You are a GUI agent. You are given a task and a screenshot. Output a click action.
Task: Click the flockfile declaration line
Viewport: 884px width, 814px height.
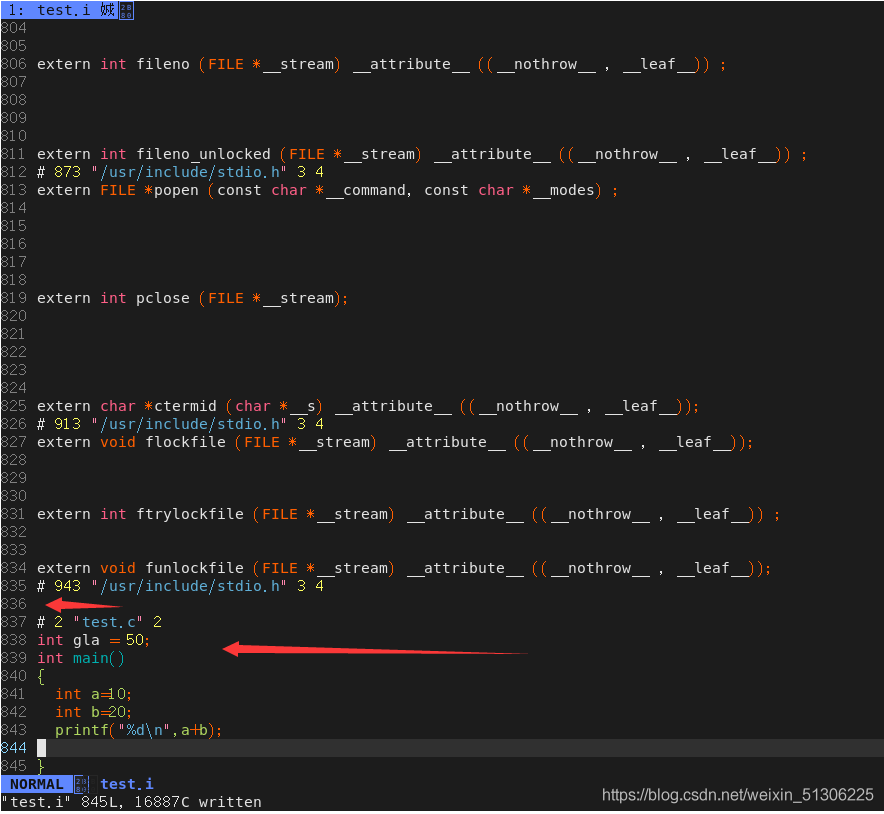[x=395, y=442]
